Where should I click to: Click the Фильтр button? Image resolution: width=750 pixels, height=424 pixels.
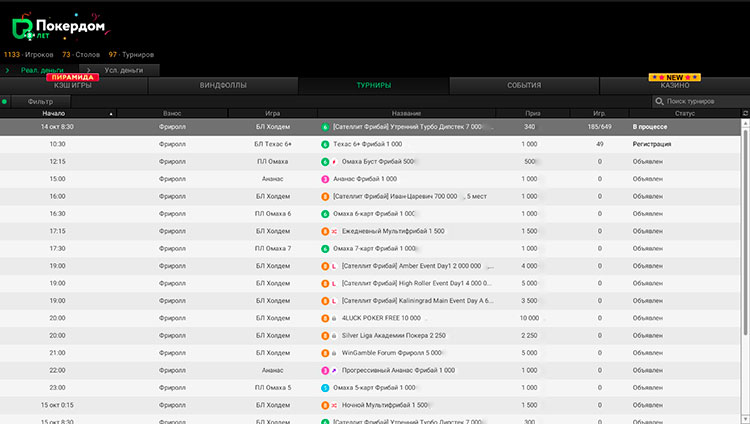pos(41,101)
